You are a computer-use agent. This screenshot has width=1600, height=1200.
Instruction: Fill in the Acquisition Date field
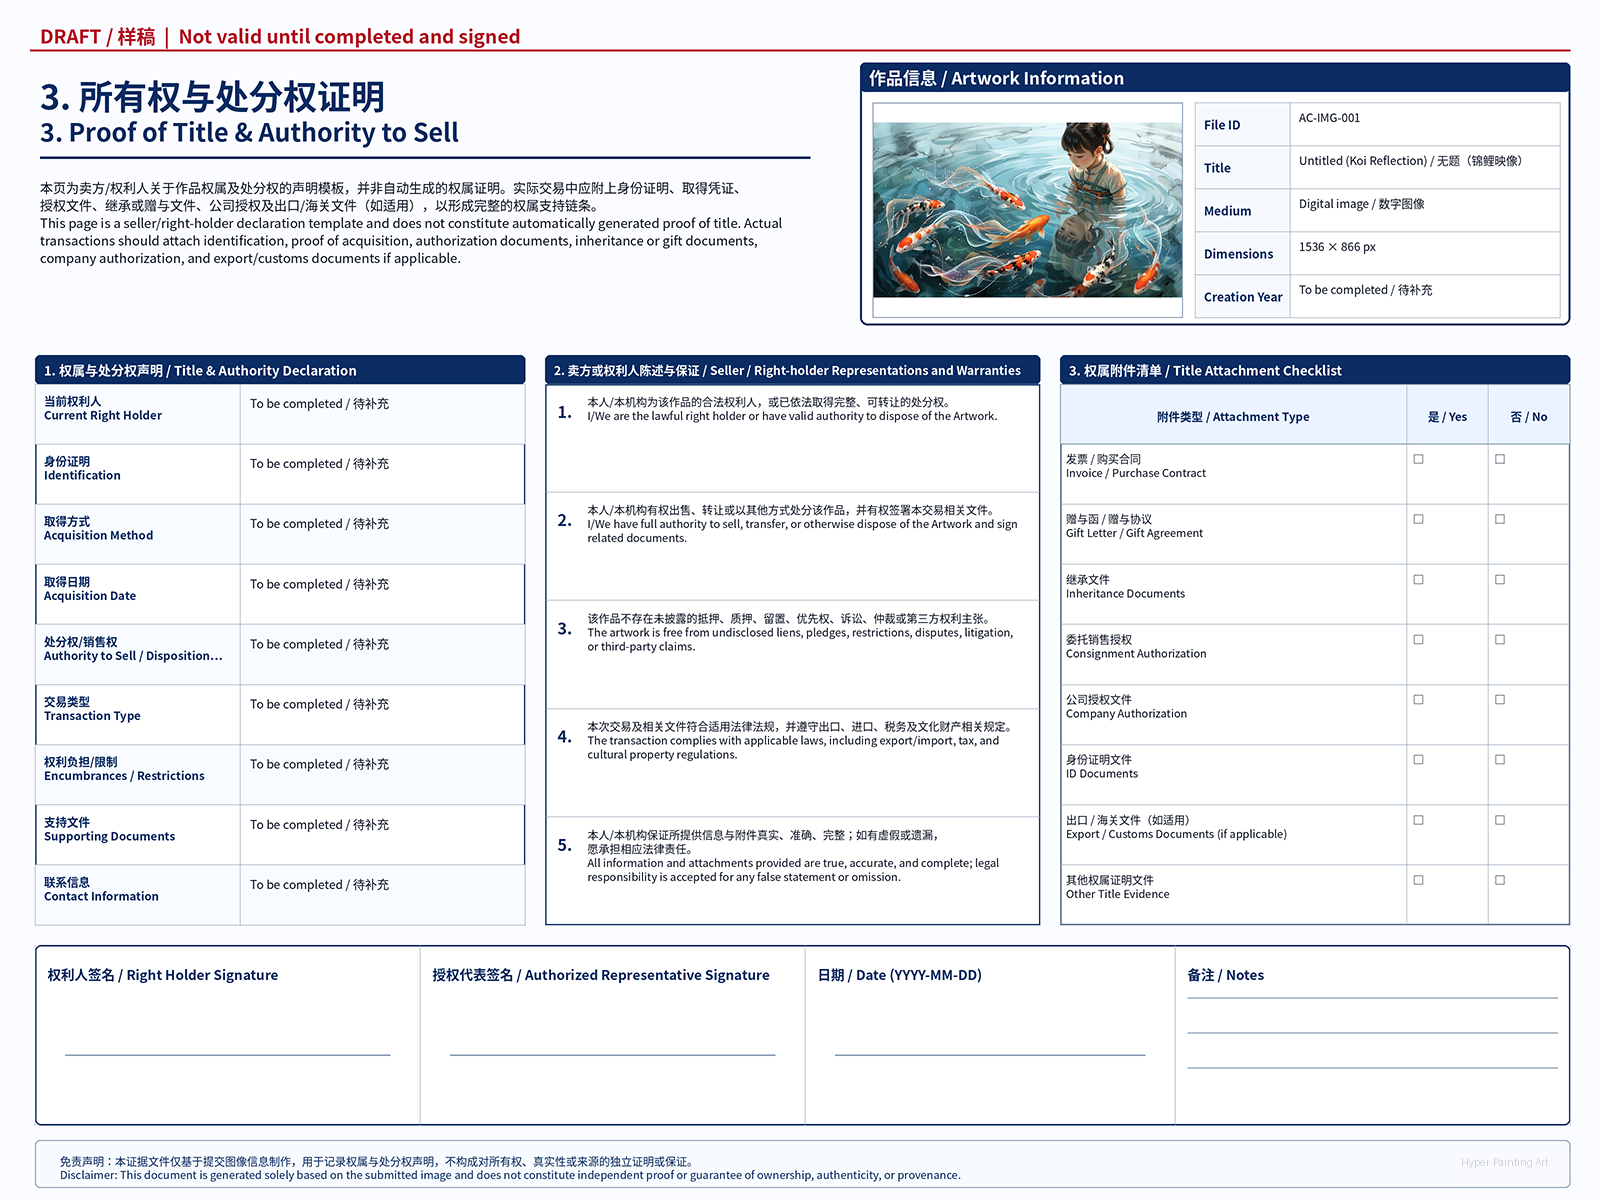pos(382,594)
